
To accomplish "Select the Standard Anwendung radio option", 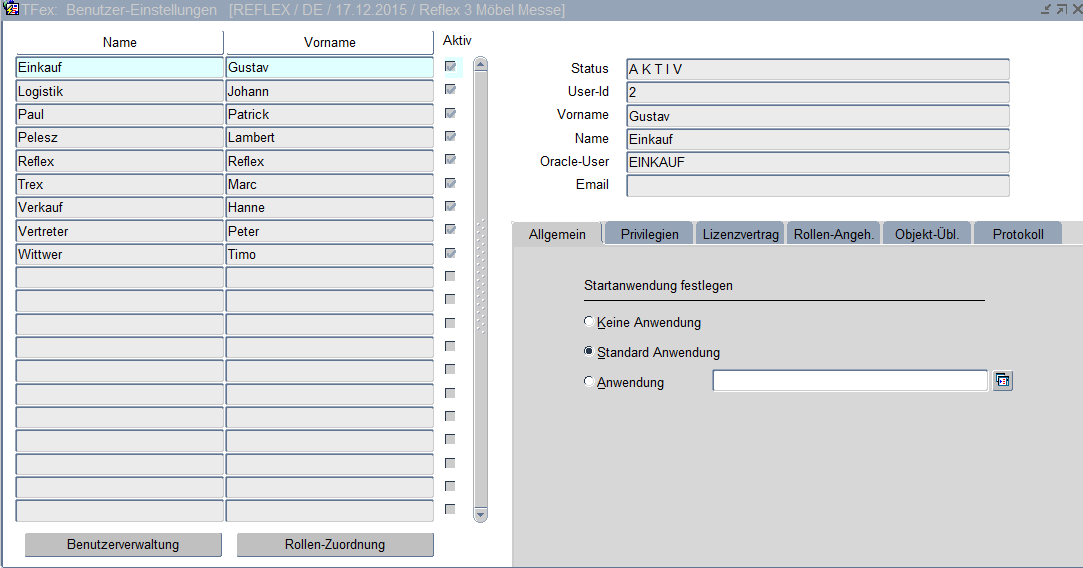I will (589, 352).
